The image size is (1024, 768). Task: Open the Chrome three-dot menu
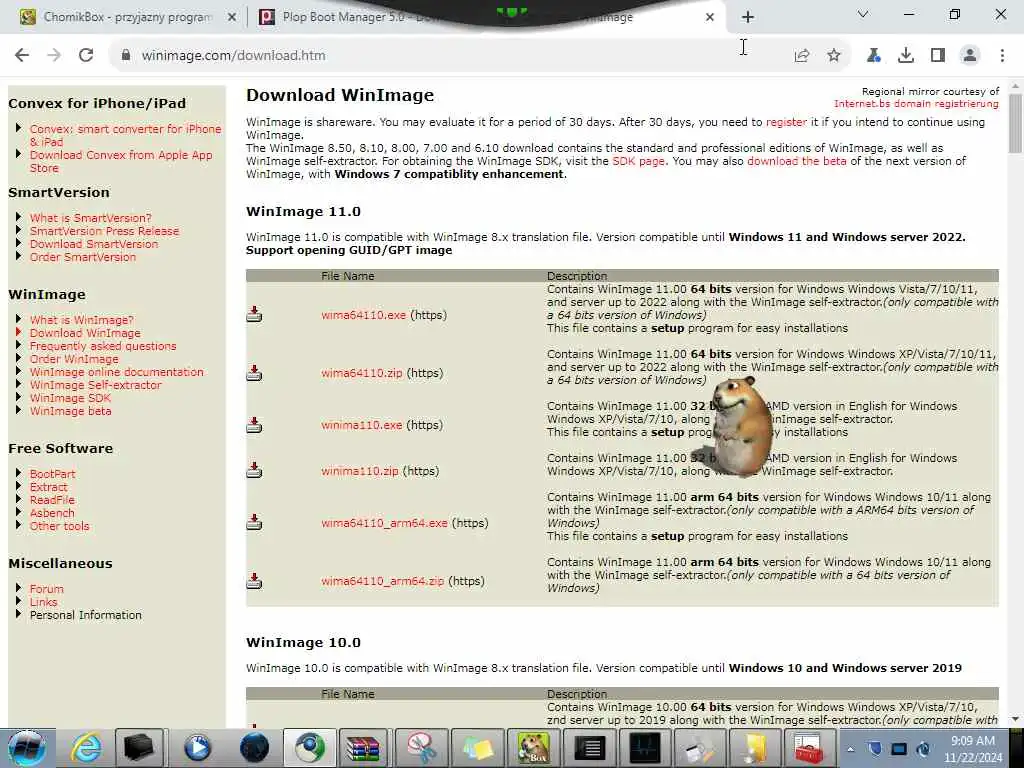pos(1002,56)
